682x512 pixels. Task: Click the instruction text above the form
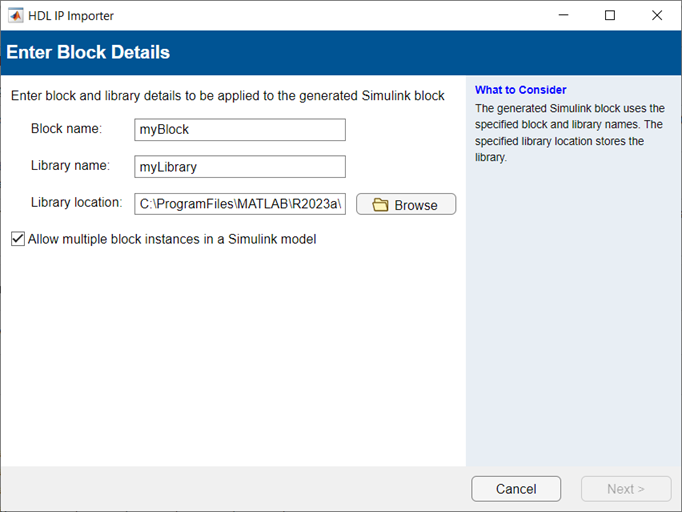point(227,96)
